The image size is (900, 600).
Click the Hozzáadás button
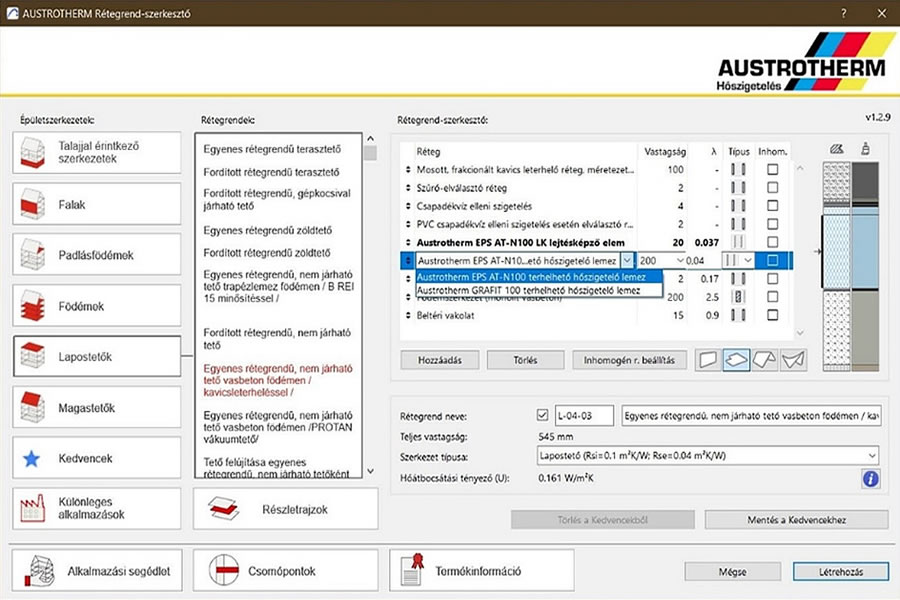440,360
